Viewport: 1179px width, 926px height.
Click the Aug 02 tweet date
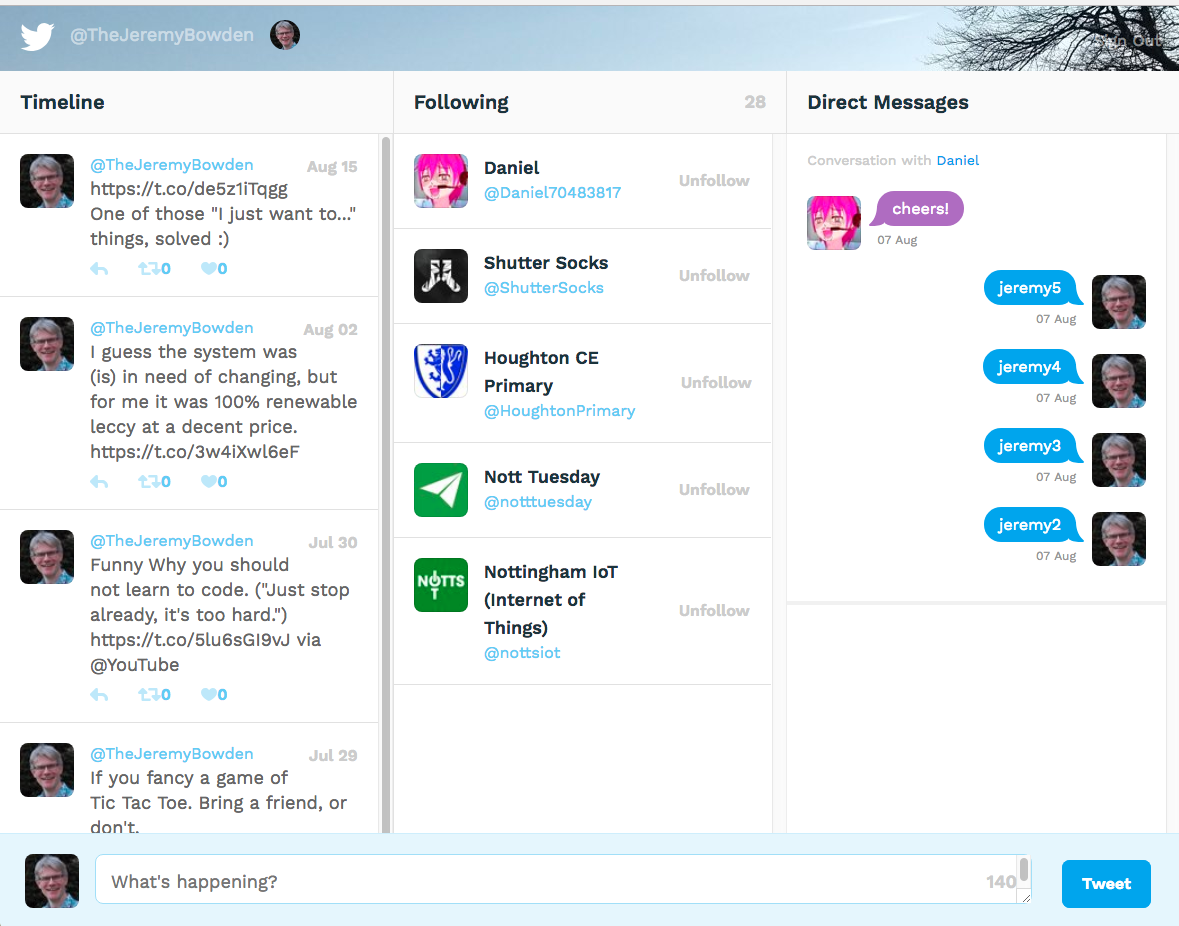(x=330, y=330)
